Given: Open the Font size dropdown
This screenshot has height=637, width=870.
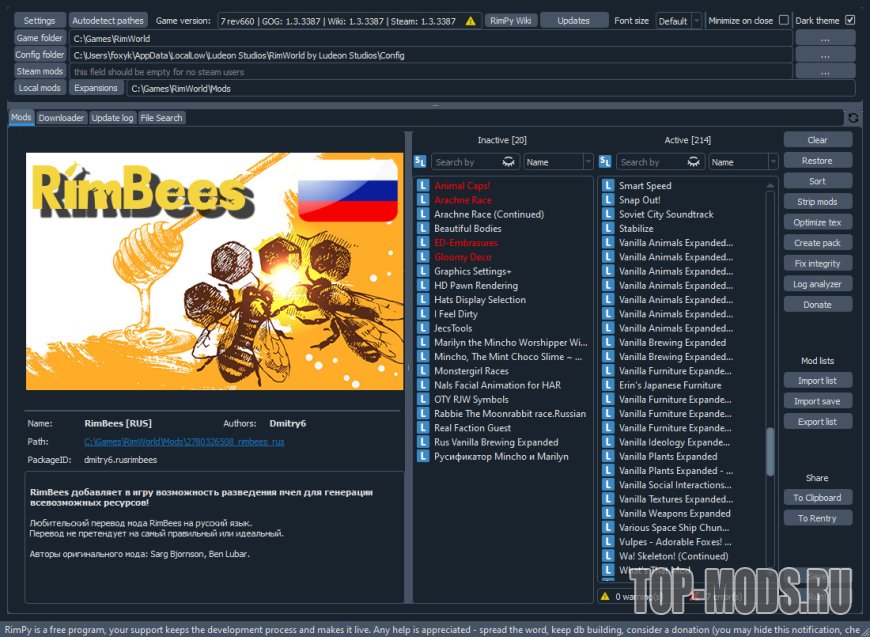Looking at the screenshot, I should pos(678,21).
